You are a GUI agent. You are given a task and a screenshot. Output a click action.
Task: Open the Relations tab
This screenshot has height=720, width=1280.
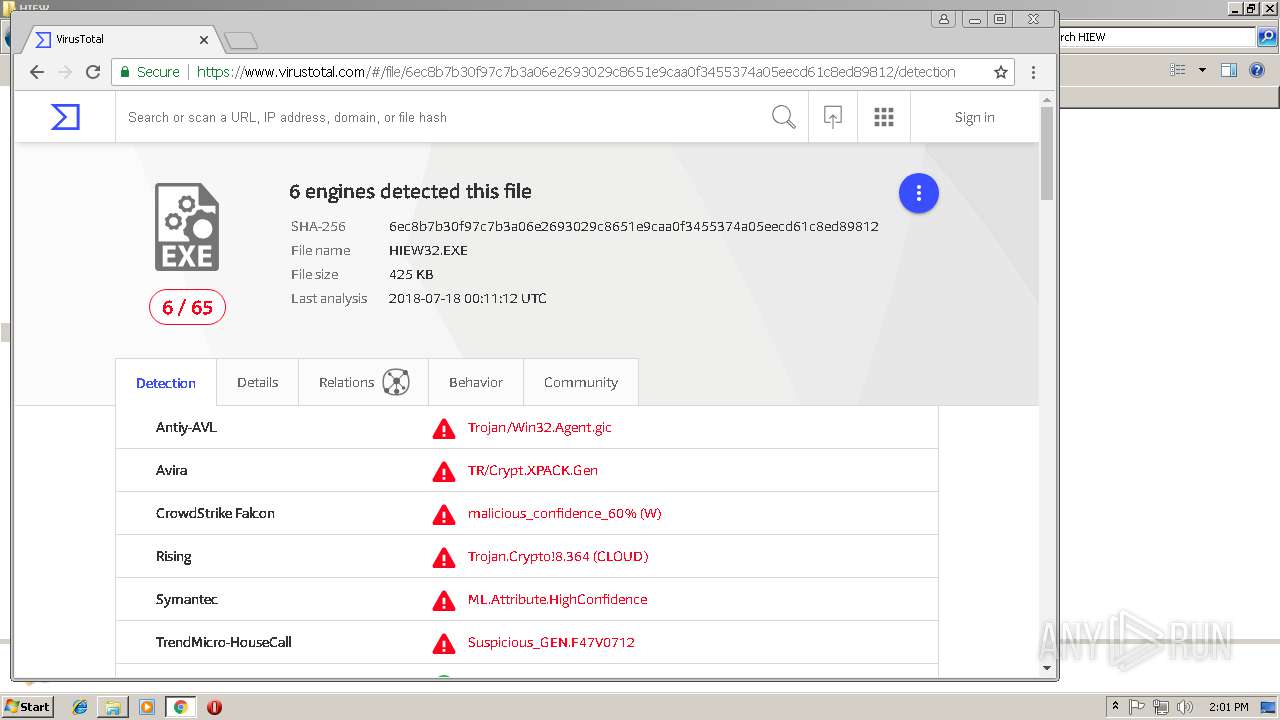tap(364, 382)
